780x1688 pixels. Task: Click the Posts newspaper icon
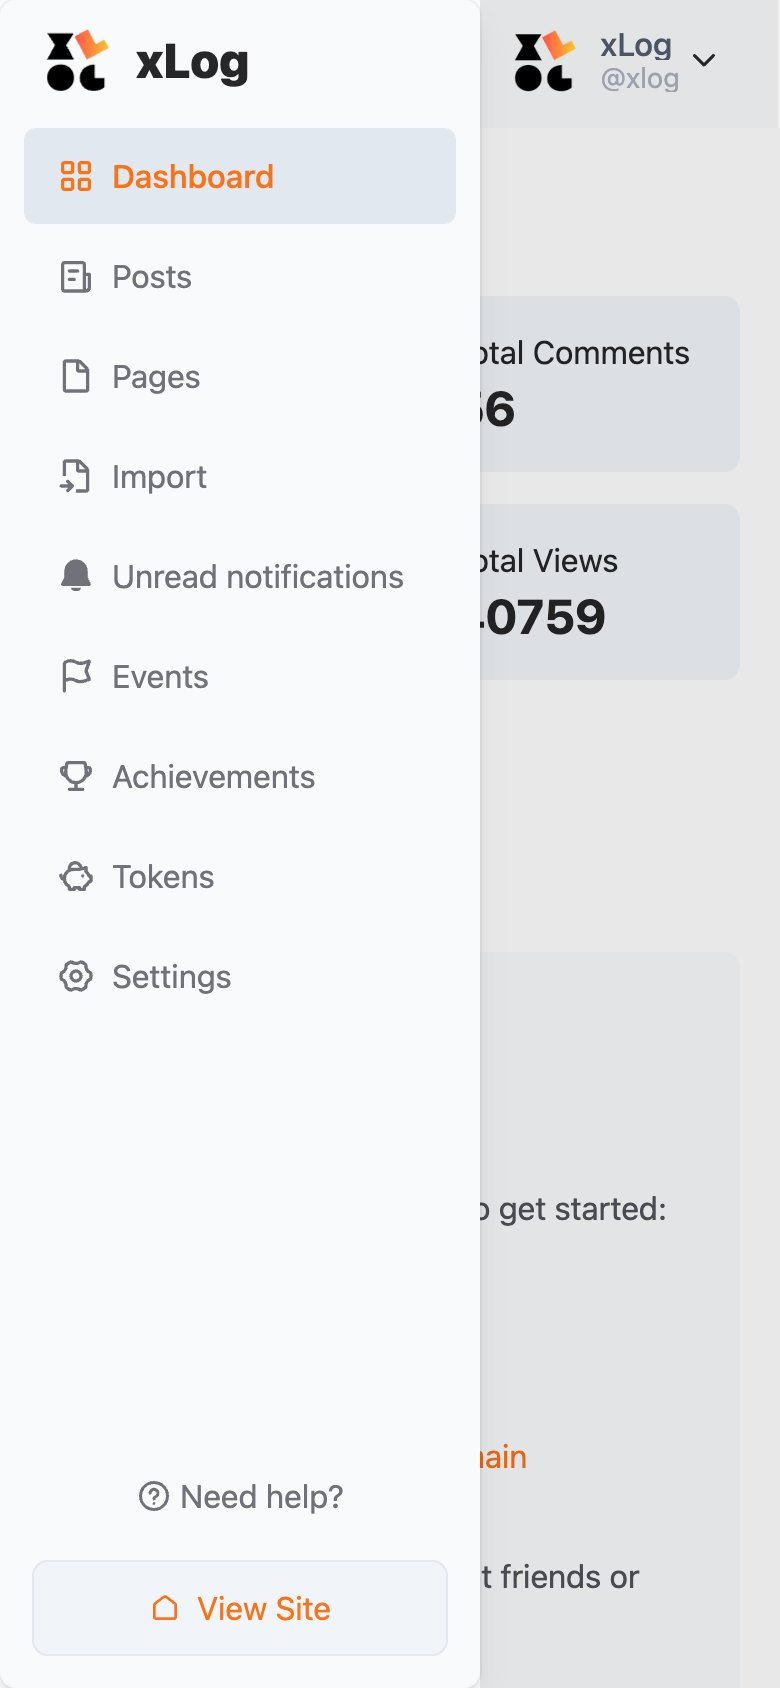click(76, 276)
